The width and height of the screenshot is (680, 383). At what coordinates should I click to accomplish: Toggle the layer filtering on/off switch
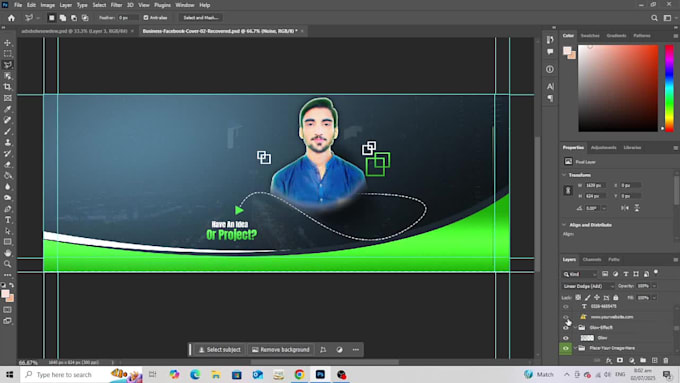[656, 272]
